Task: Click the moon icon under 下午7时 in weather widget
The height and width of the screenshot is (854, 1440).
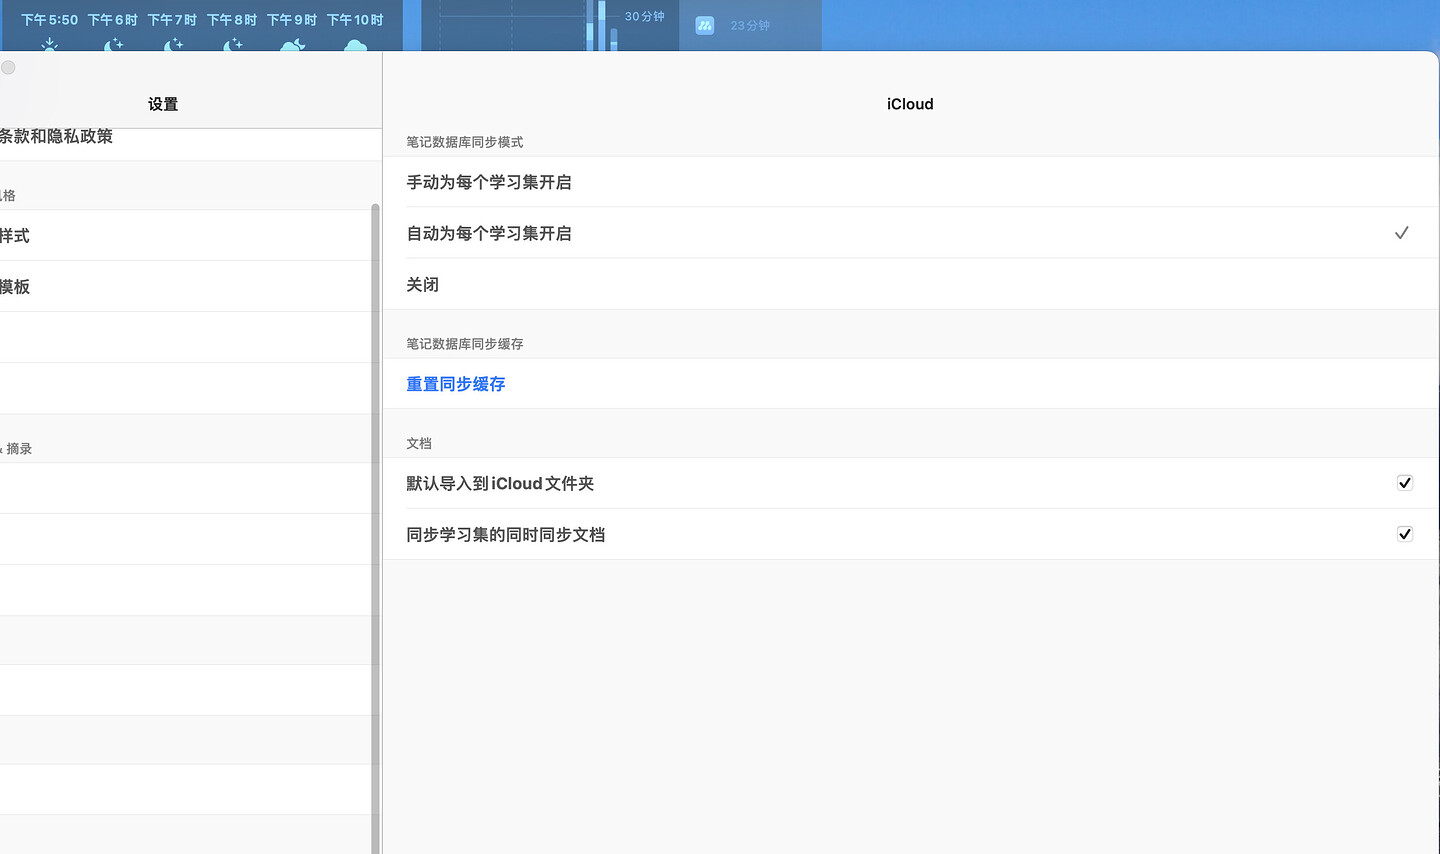Action: click(173, 44)
